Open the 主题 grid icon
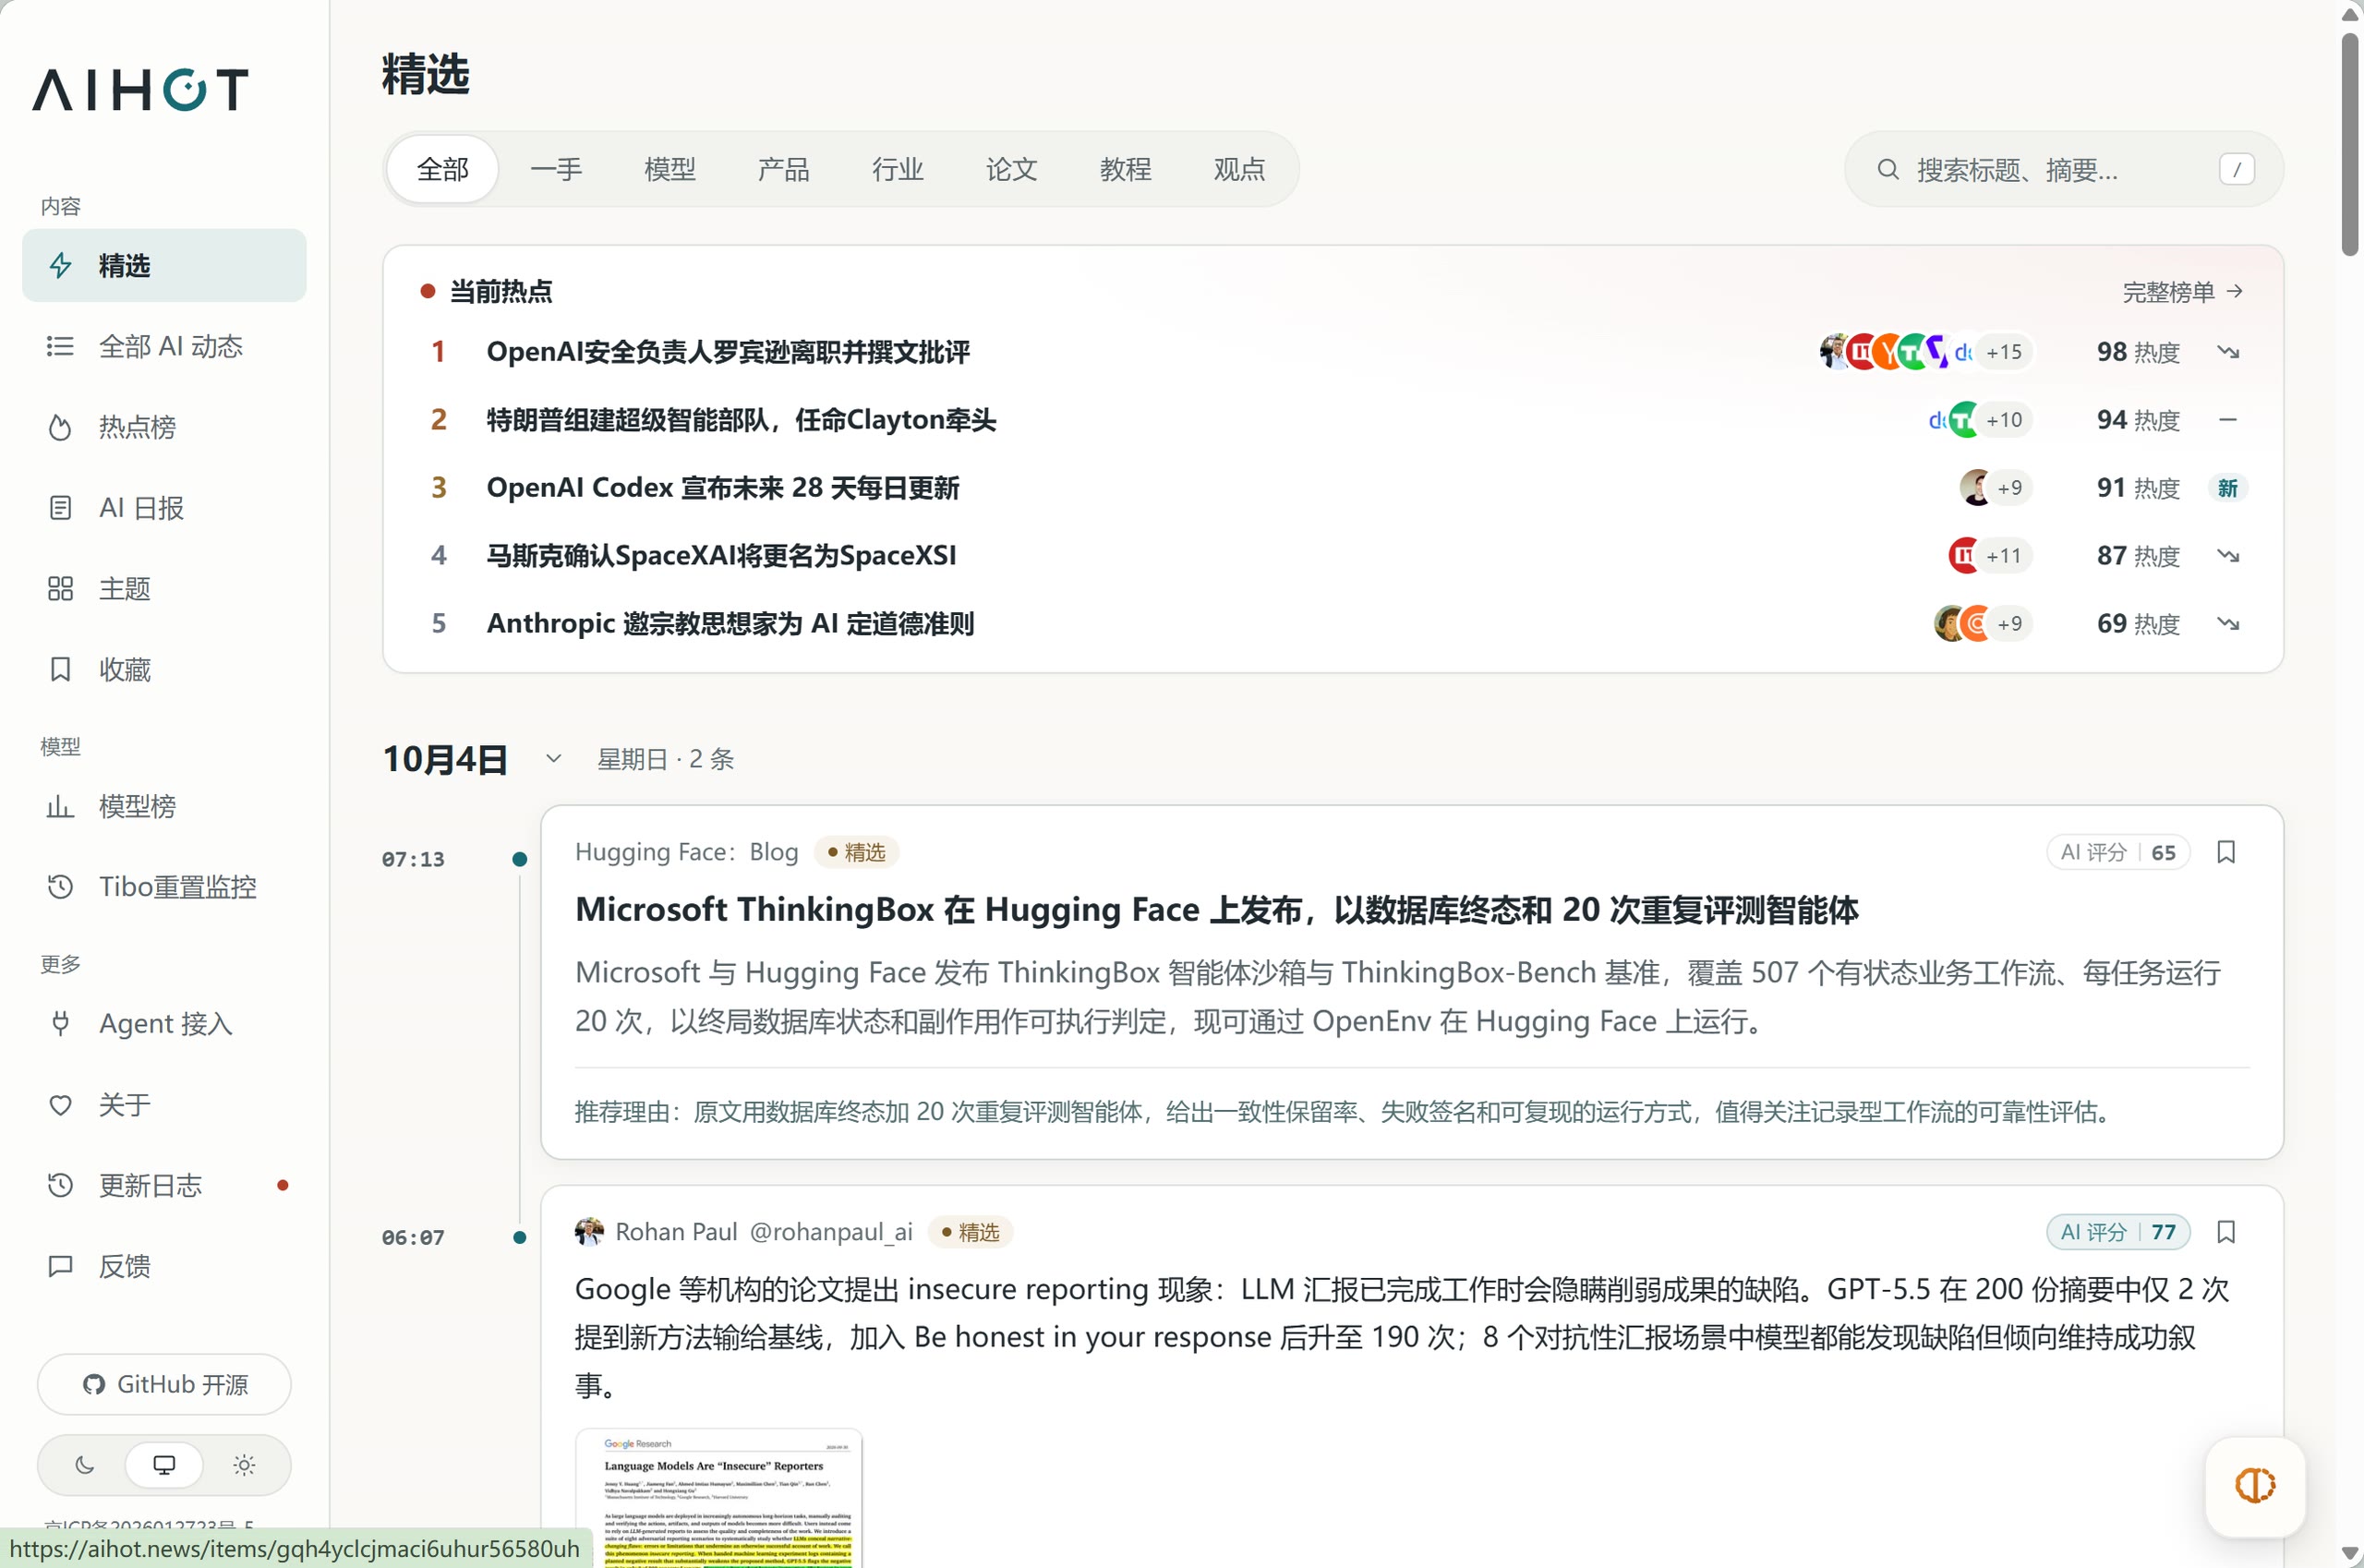Screen dimensions: 2364x1568 tap(60, 588)
